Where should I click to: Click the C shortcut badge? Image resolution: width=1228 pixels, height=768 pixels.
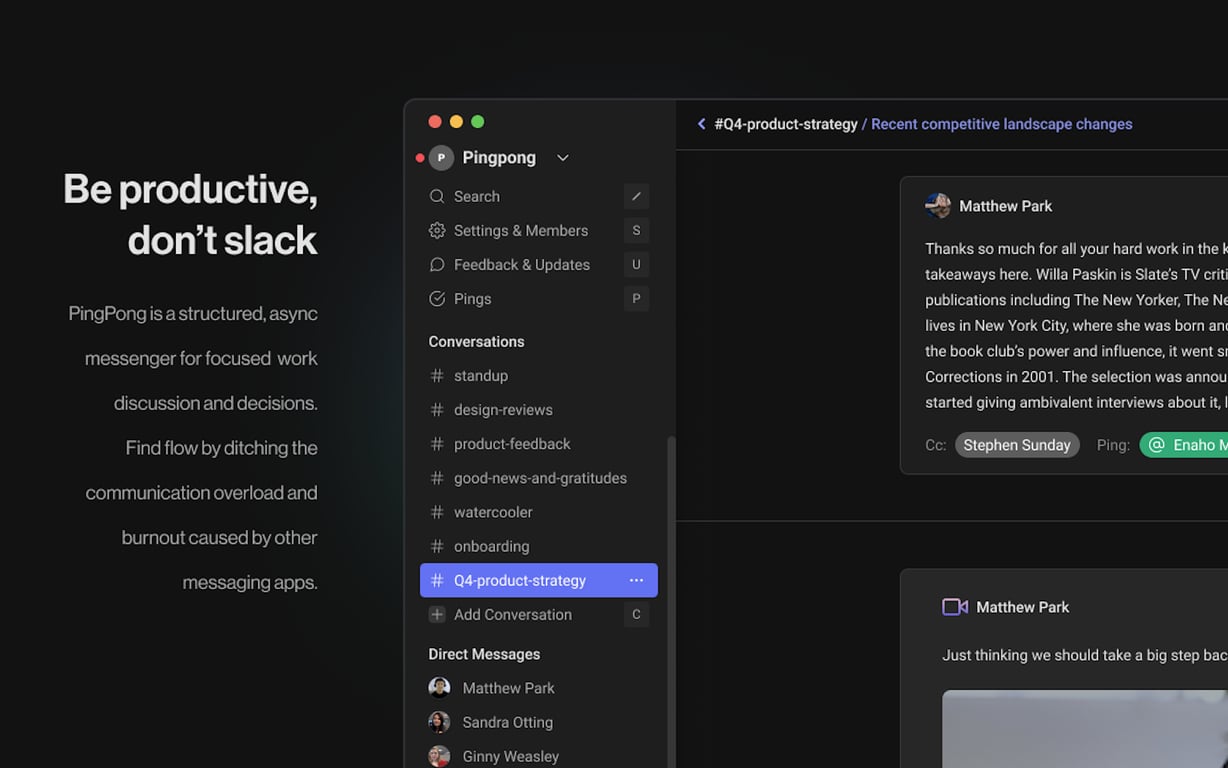pos(636,615)
